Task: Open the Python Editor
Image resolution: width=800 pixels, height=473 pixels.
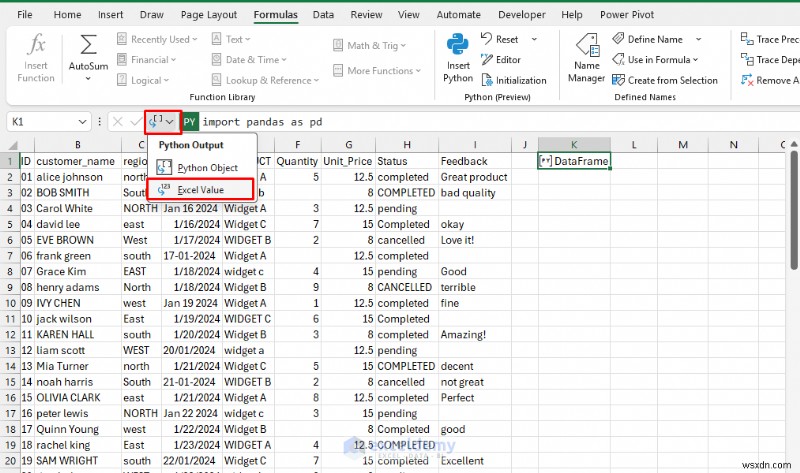Action: click(501, 60)
